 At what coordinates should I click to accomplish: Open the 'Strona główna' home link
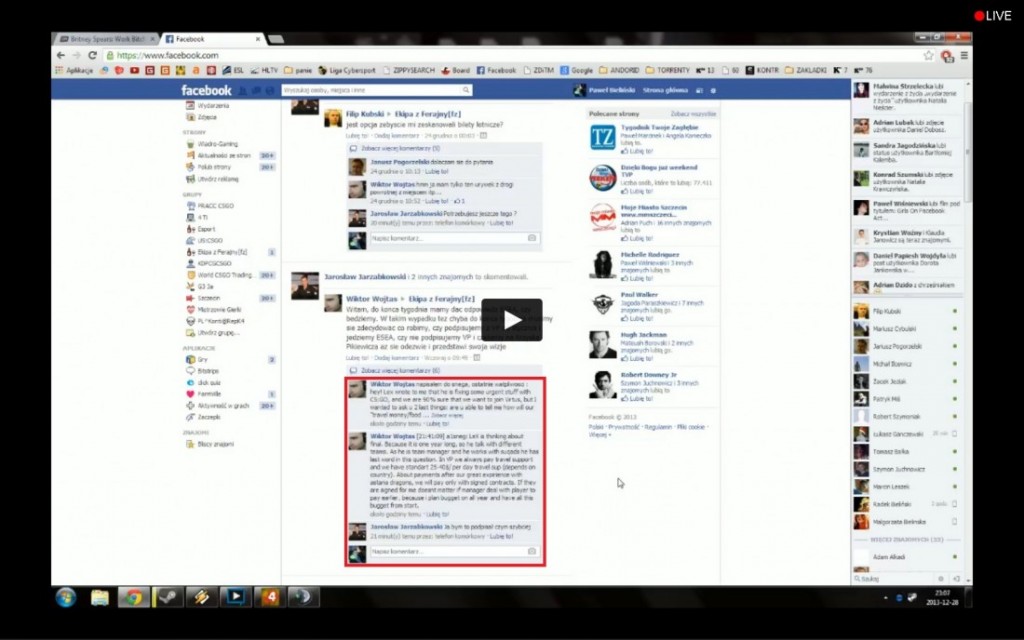[x=665, y=91]
